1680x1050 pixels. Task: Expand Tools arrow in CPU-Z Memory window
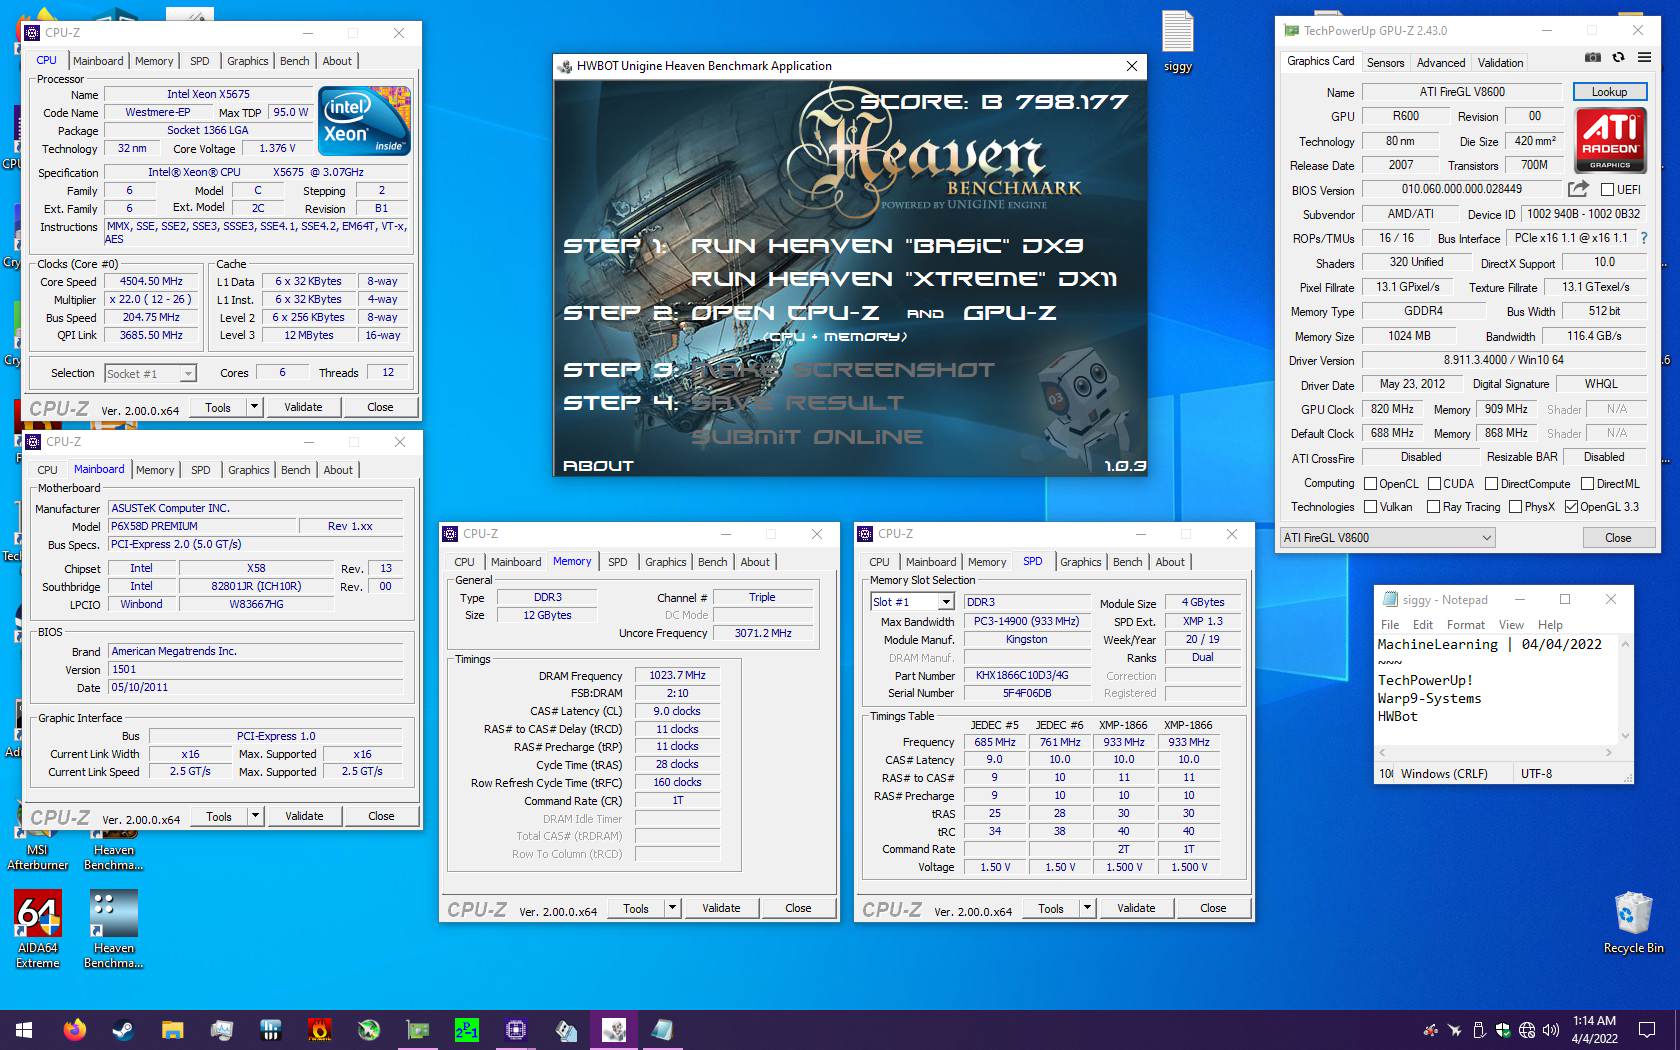tap(673, 908)
